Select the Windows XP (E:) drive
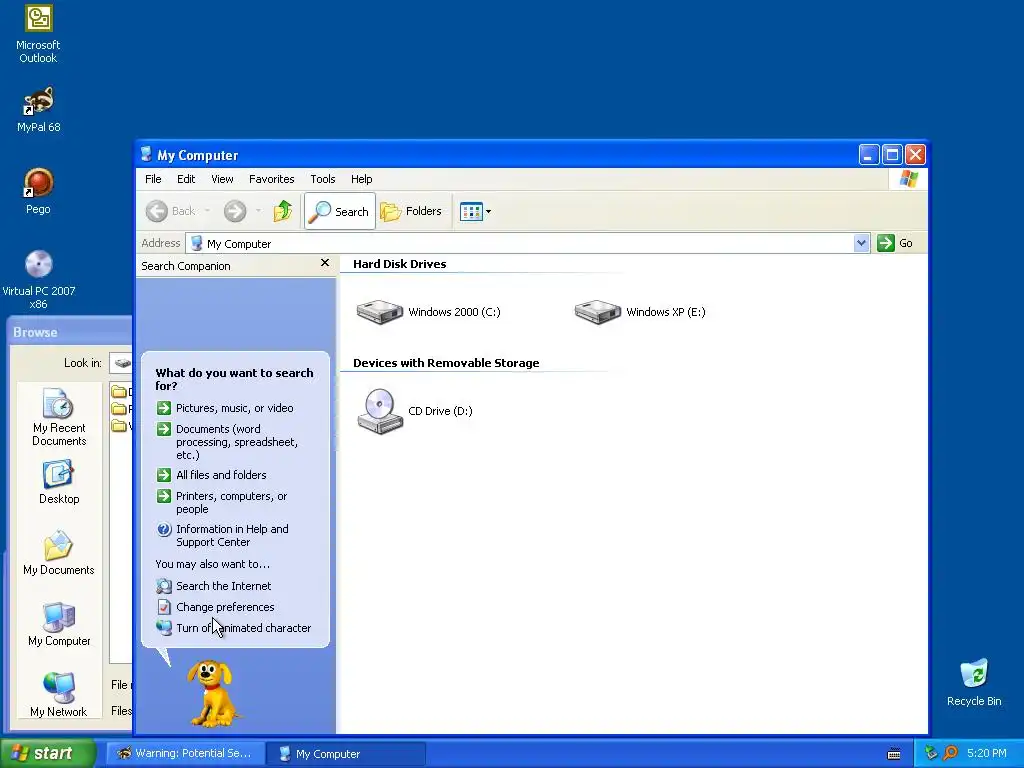 coord(640,312)
